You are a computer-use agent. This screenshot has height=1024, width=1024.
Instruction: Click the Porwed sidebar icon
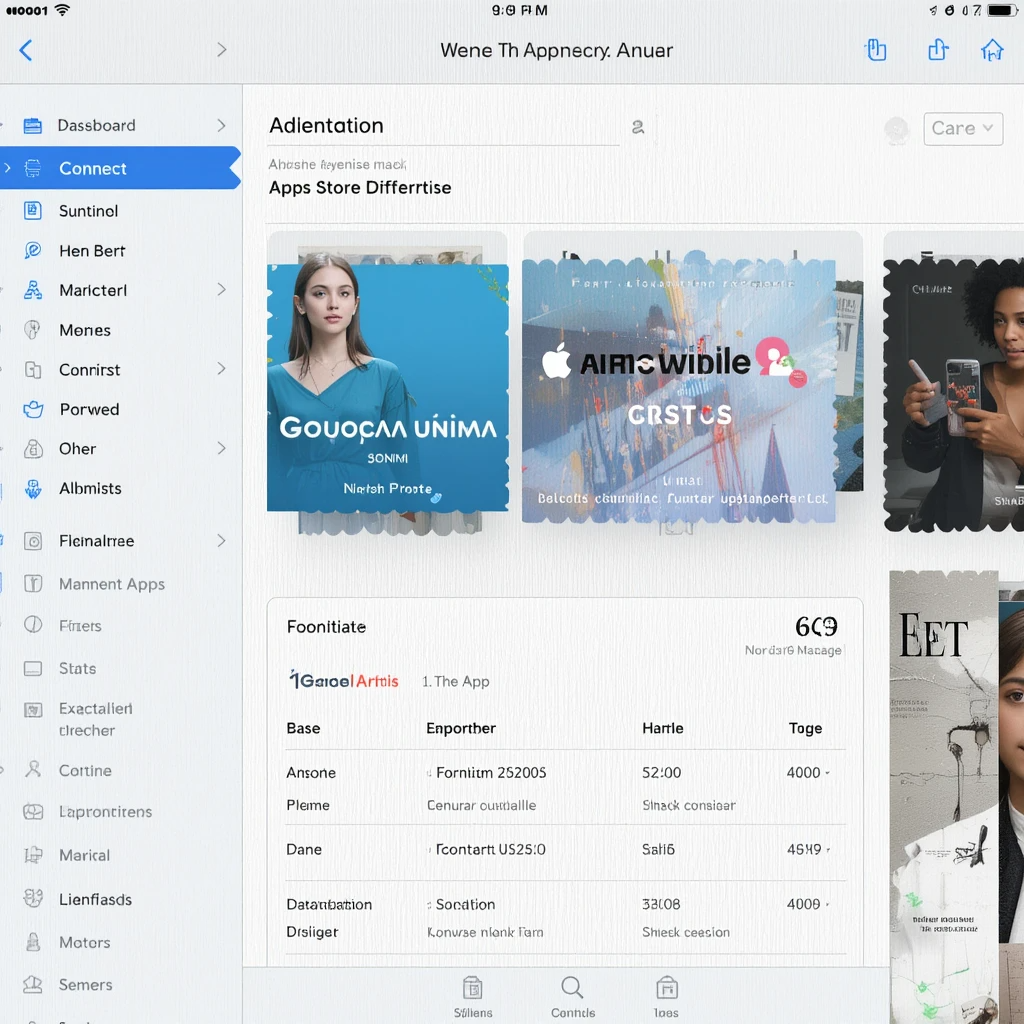(x=33, y=409)
